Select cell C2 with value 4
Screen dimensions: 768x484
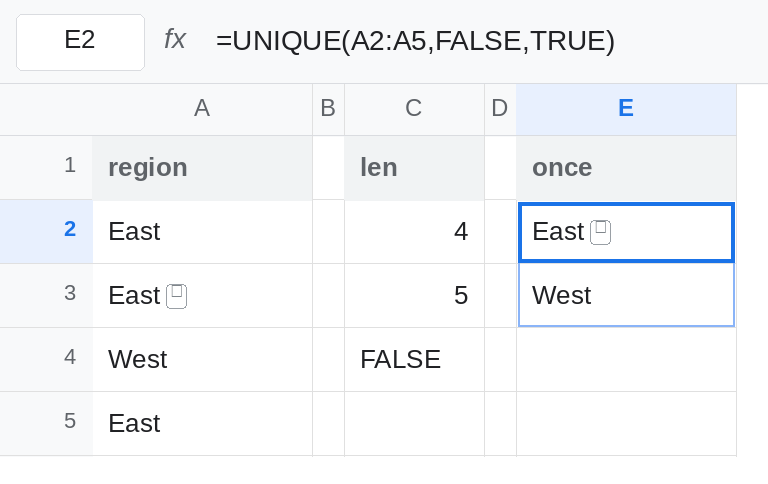point(414,232)
